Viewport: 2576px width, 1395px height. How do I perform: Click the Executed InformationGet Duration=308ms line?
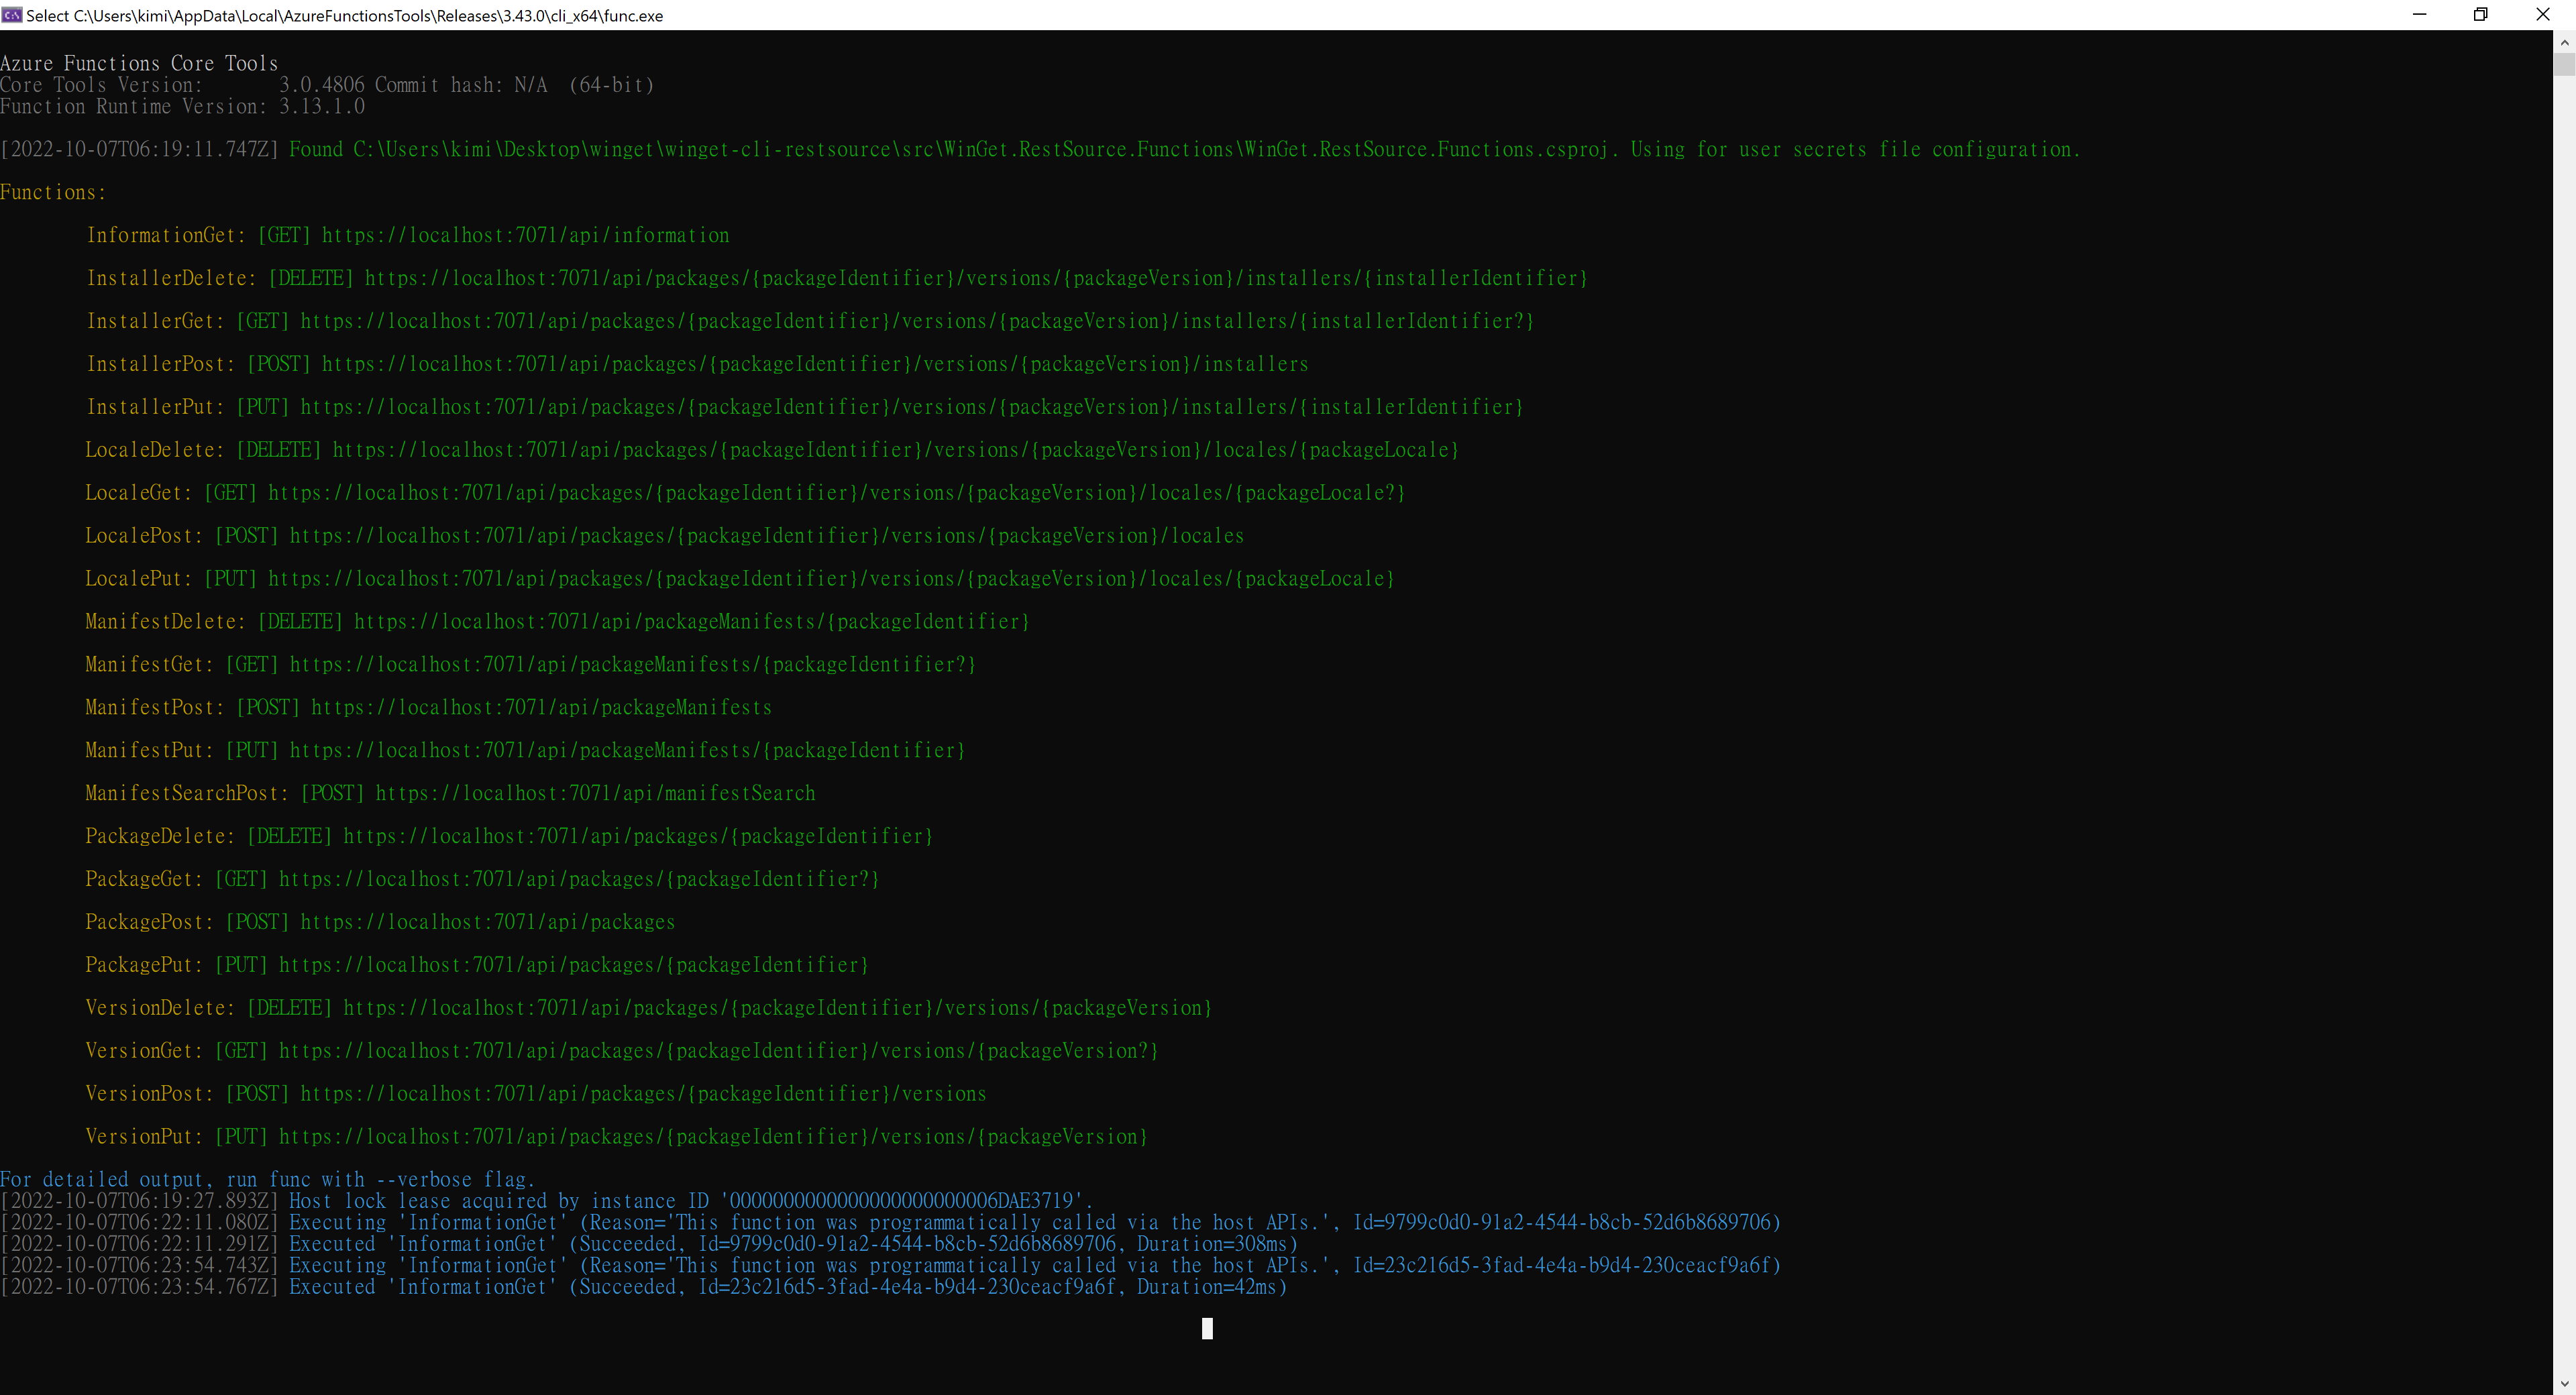[x=649, y=1244]
